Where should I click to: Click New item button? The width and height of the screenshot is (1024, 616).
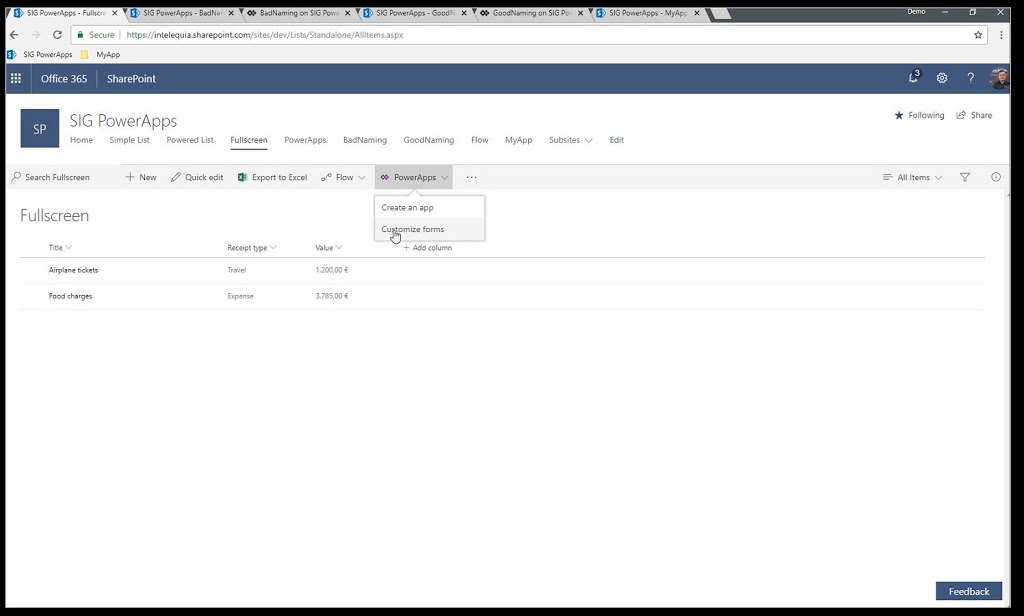pos(141,177)
